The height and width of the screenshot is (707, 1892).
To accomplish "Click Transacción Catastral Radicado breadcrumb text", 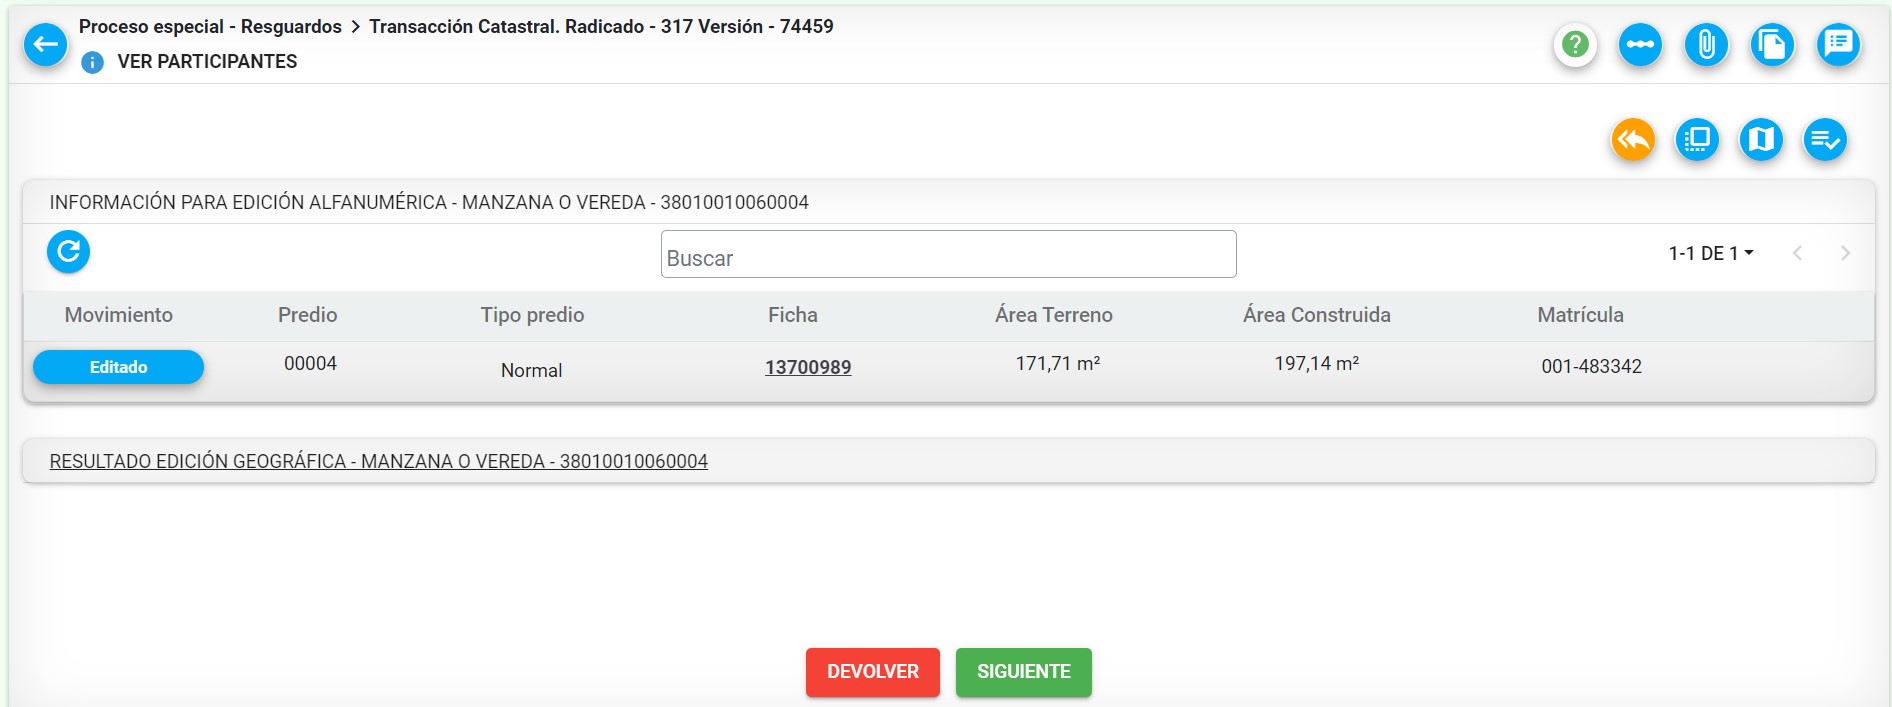I will 601,27.
